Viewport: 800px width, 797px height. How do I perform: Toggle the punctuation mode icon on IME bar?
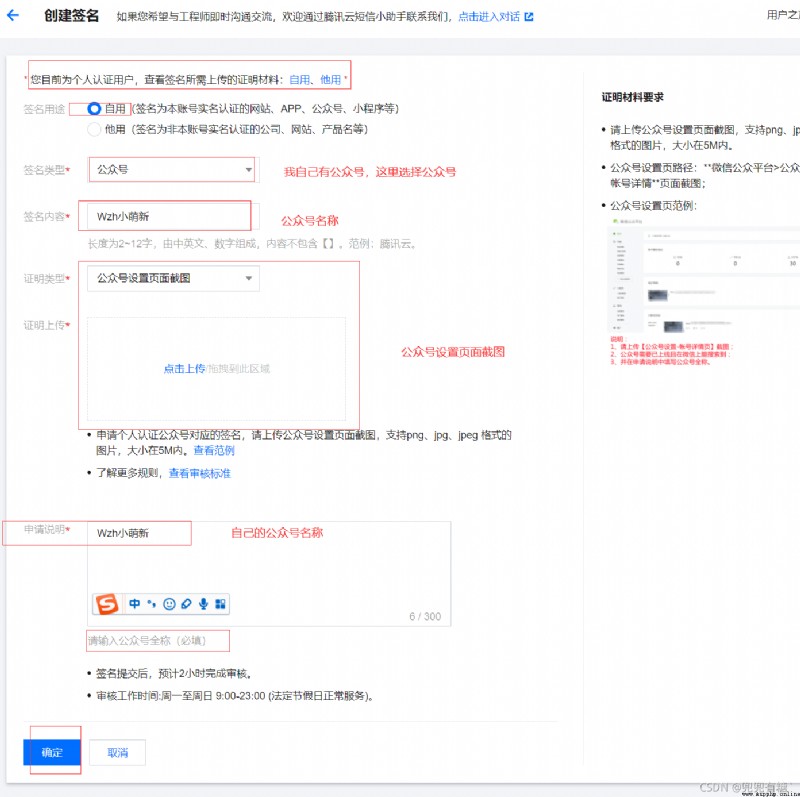(152, 604)
